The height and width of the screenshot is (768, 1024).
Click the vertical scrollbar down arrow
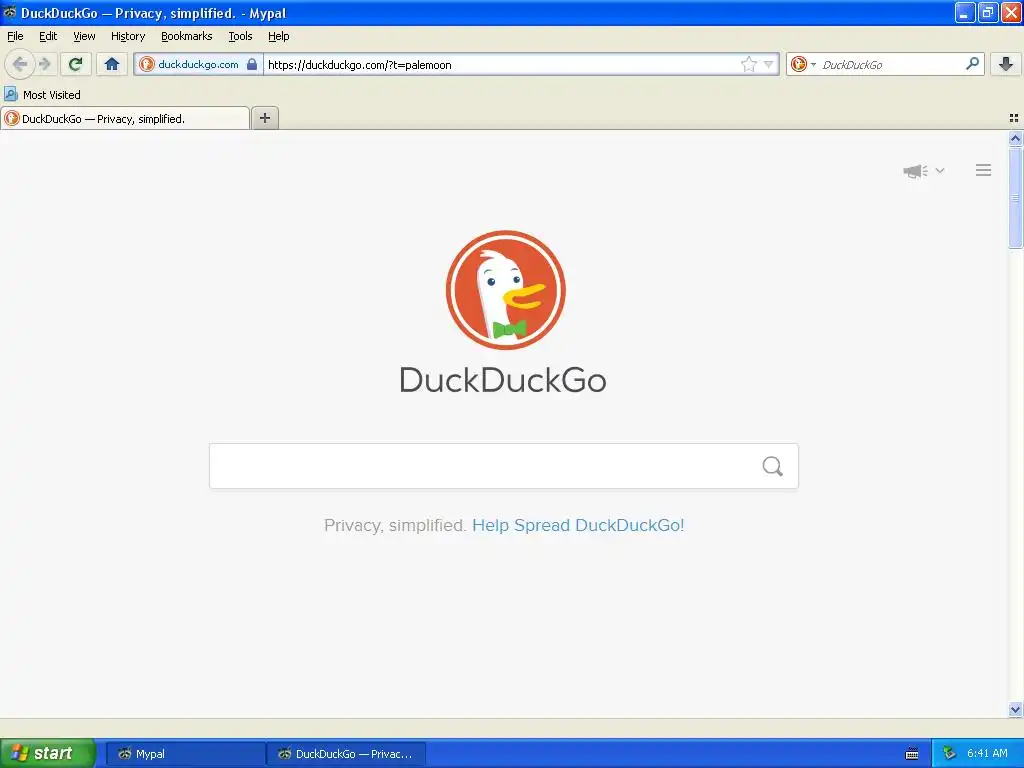1015,709
